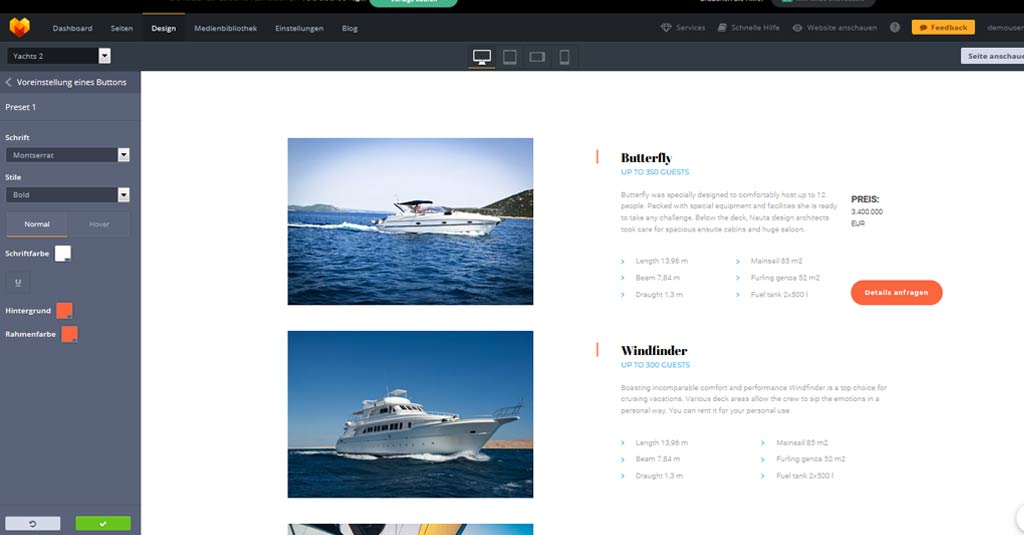Click the Details anfragen button
The width and height of the screenshot is (1024, 535).
[x=896, y=293]
